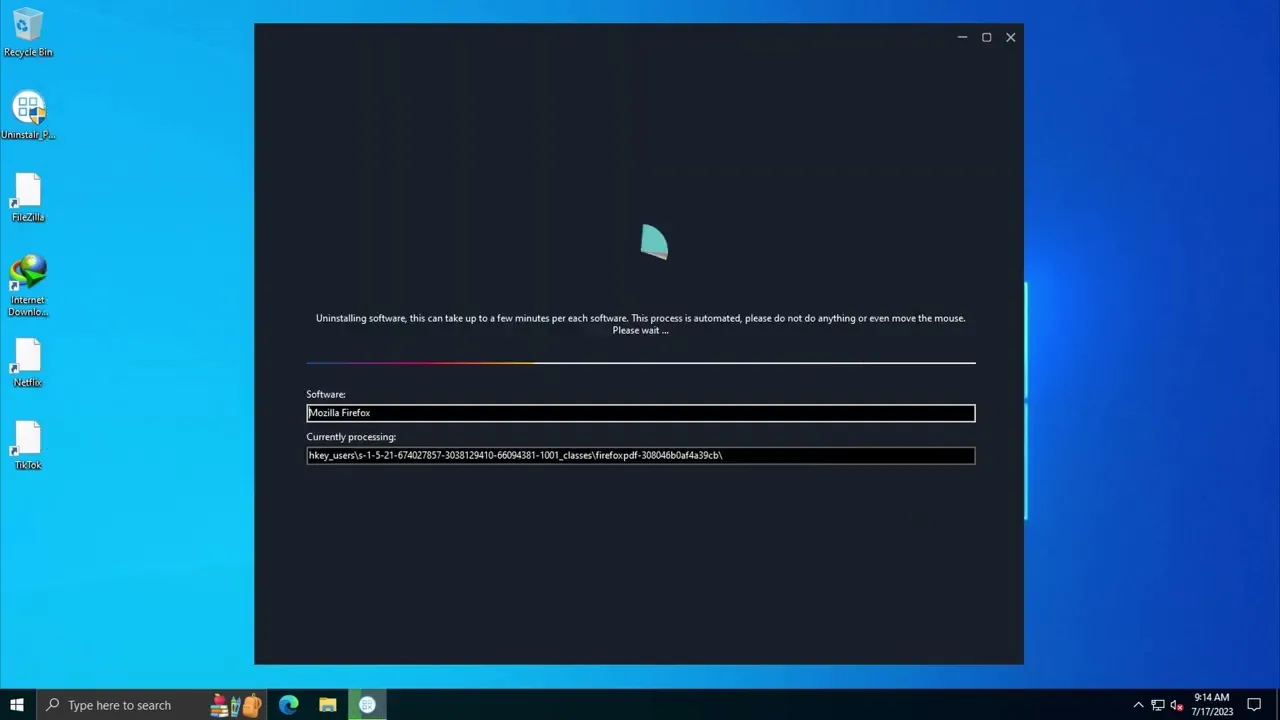Click the spinning loading indicator
This screenshot has width=1280, height=720.
654,242
